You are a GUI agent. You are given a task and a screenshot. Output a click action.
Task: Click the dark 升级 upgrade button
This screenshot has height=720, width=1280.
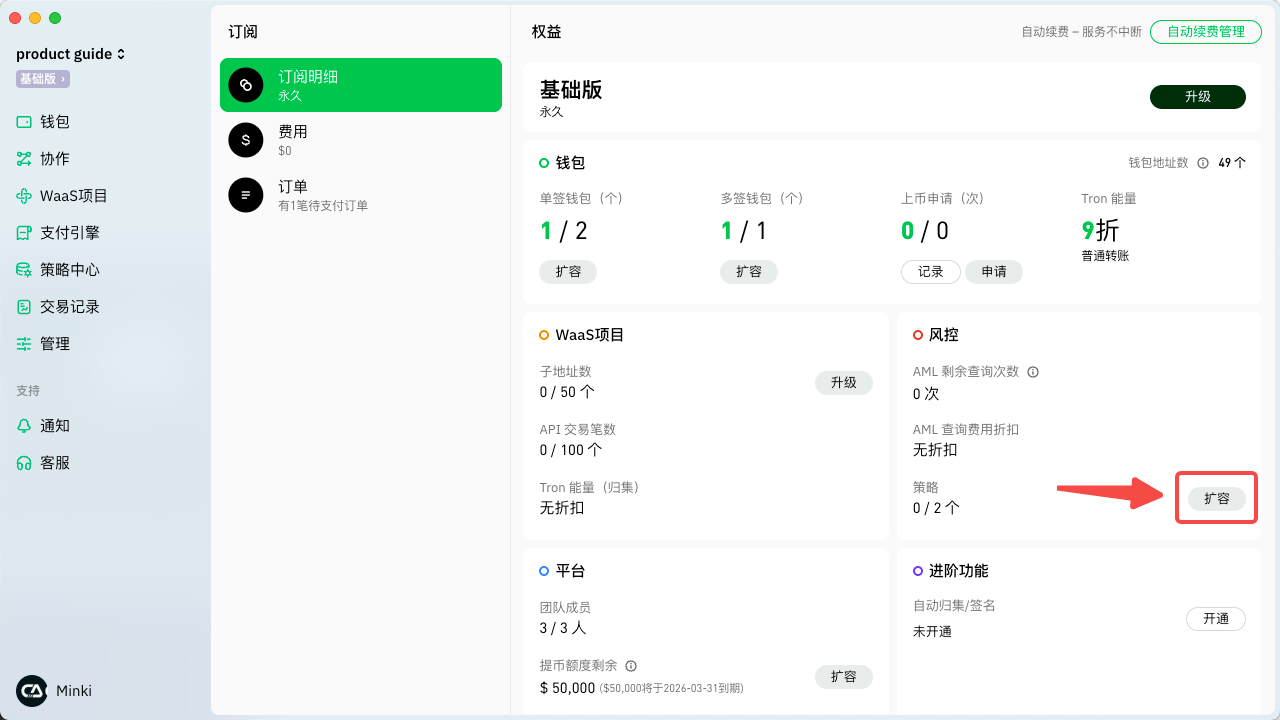1197,97
